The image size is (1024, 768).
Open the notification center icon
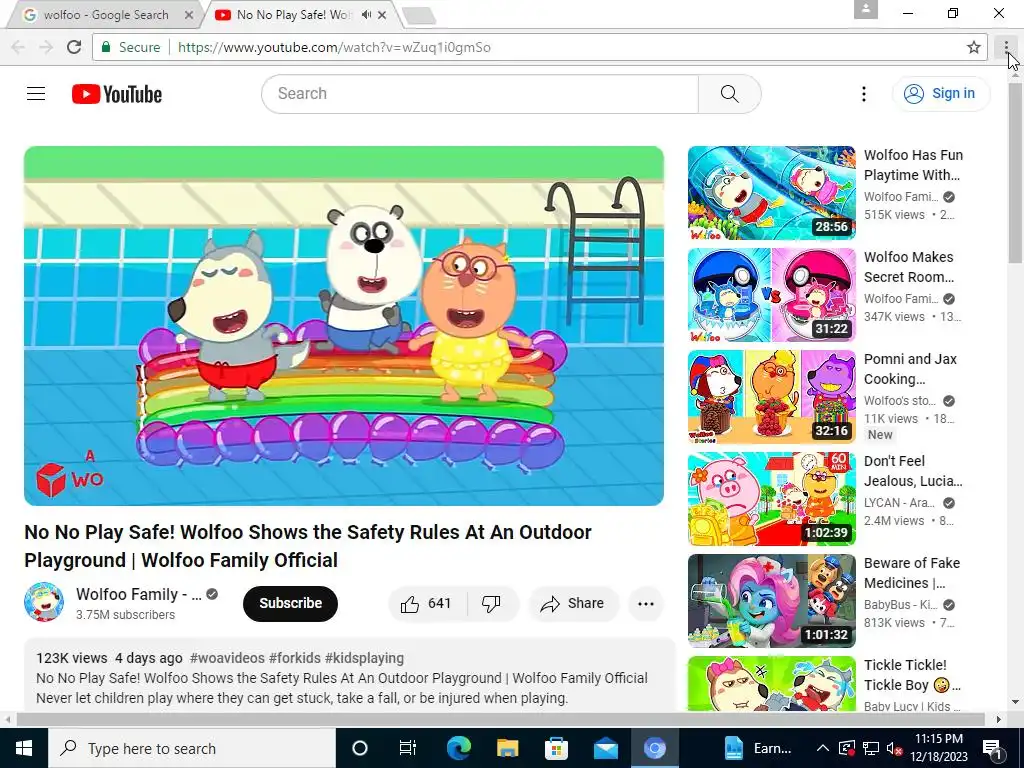click(993, 749)
